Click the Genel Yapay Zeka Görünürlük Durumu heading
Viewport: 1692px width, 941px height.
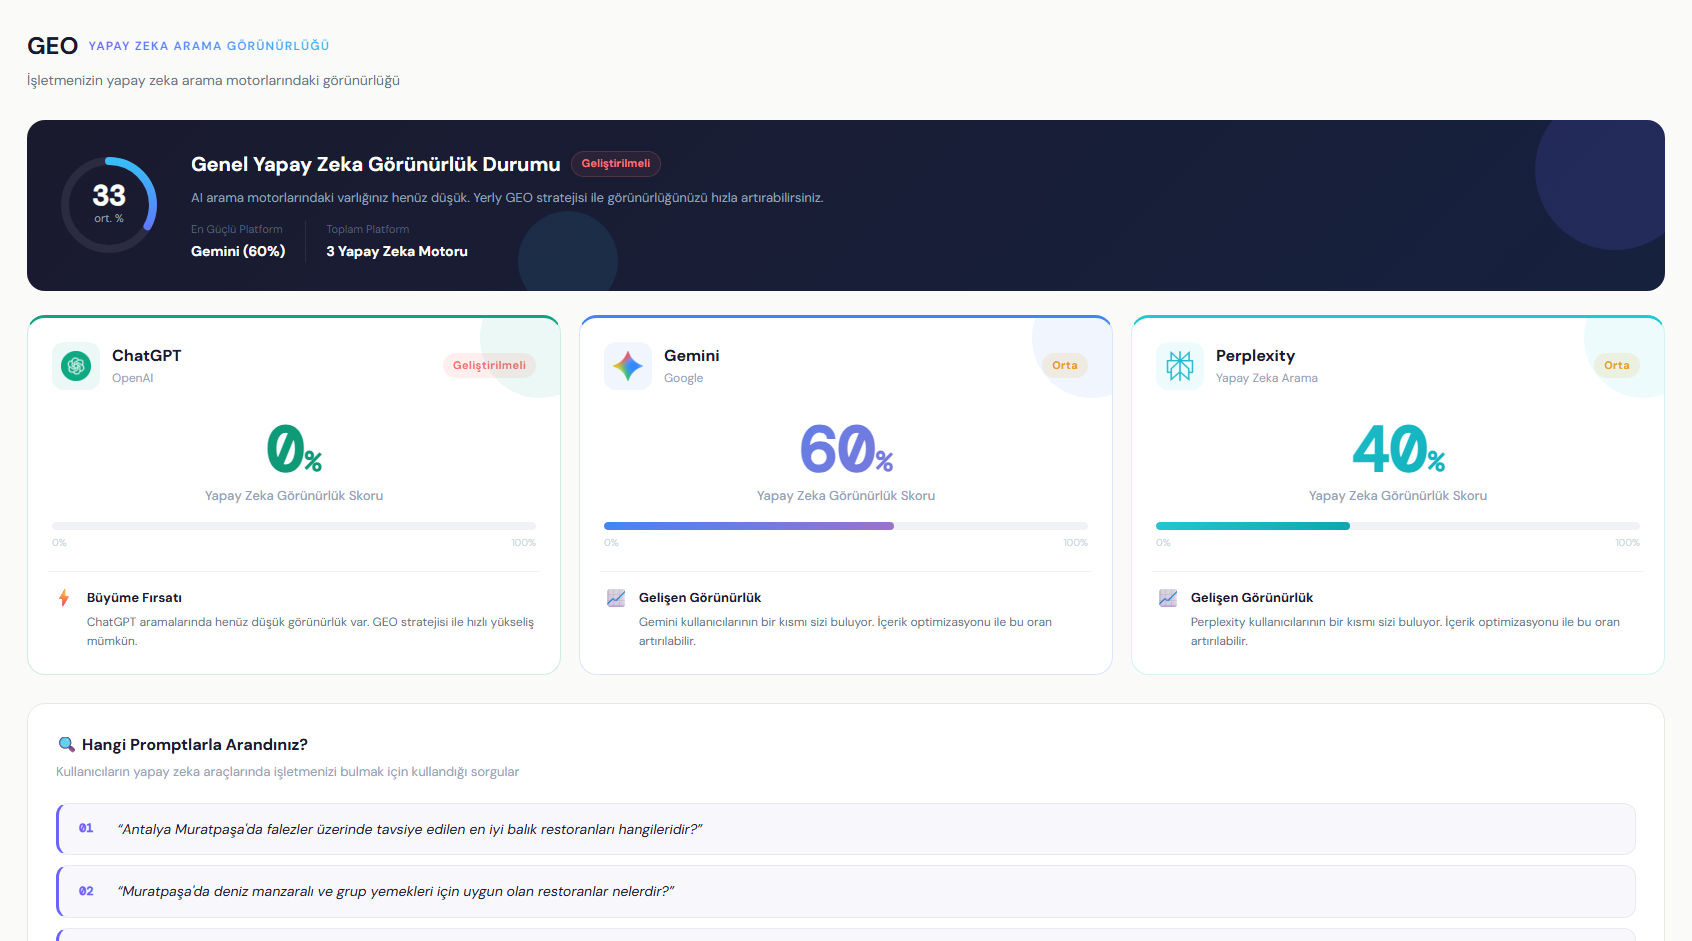(376, 164)
